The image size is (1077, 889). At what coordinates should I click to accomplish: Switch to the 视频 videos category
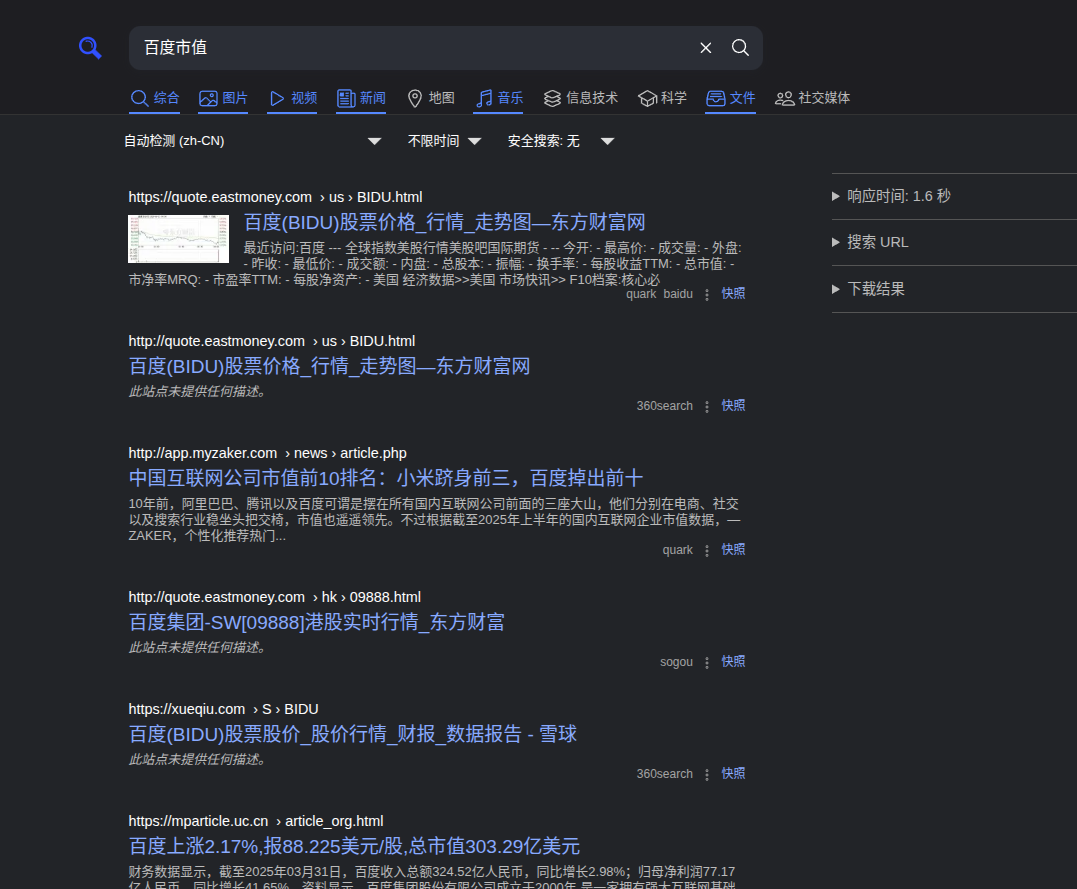tap(292, 98)
